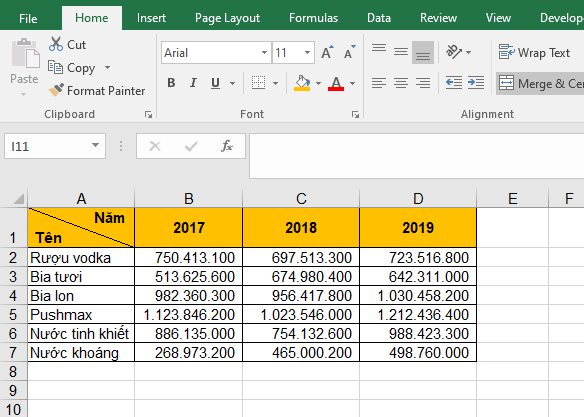The height and width of the screenshot is (417, 584).
Task: Toggle Italic formatting
Action: click(x=193, y=83)
